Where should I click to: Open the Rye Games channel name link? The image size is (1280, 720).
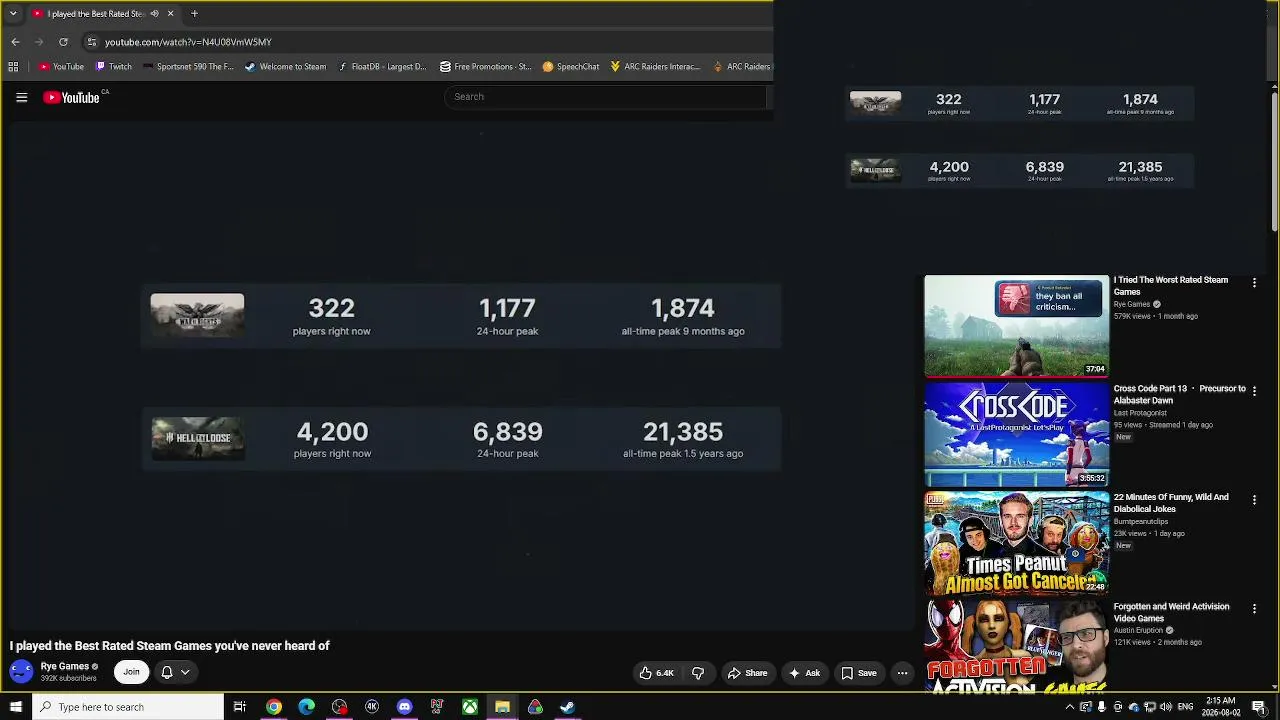(x=65, y=667)
